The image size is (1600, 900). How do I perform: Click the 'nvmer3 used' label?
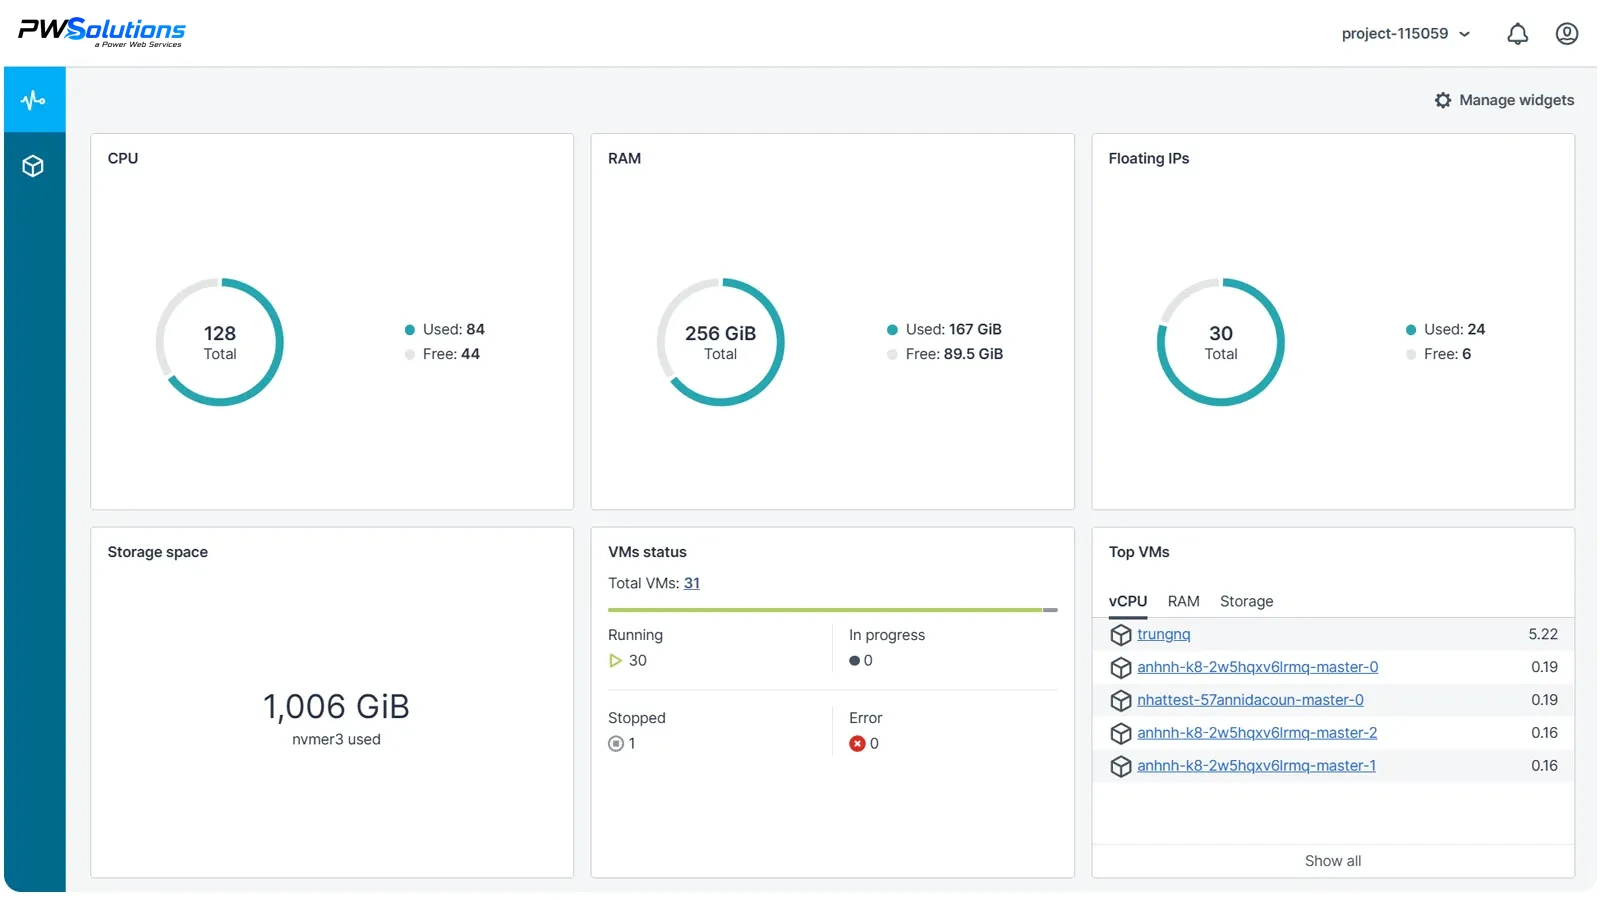[x=336, y=740]
